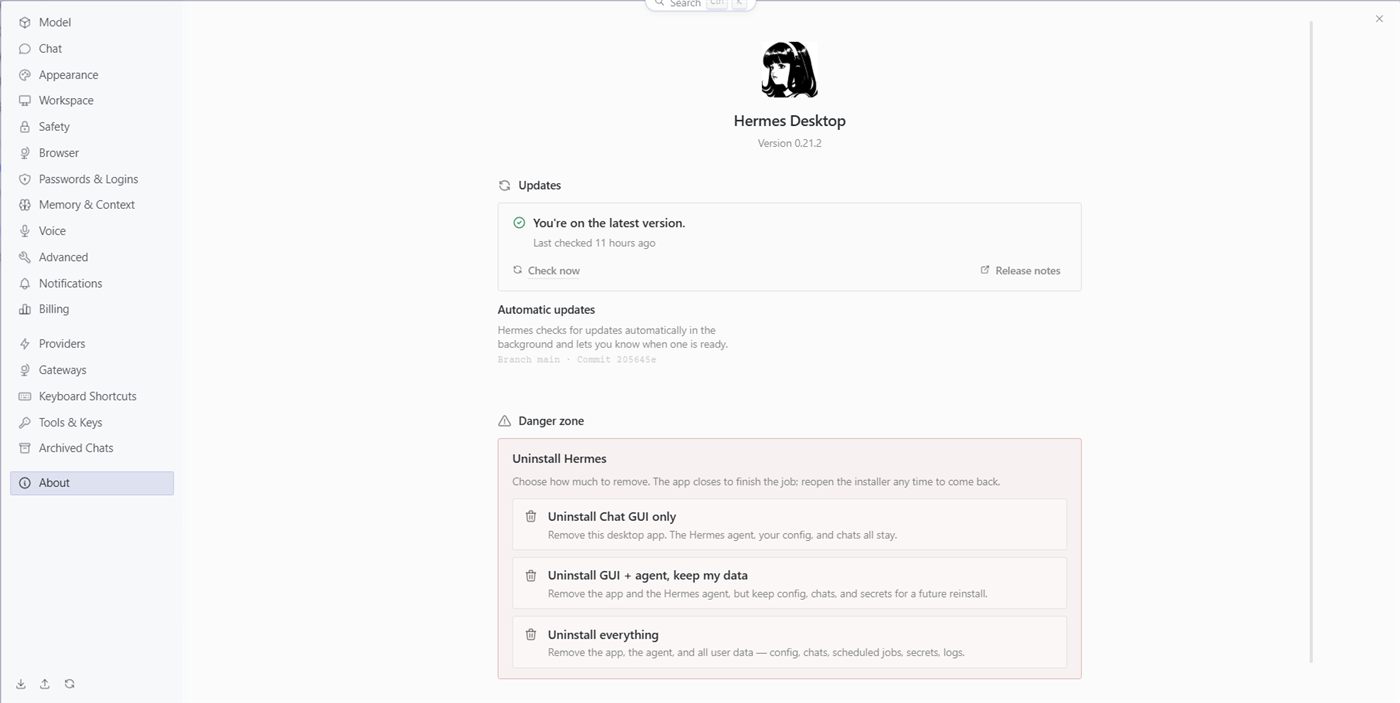
Task: Click the vertical scrollbar on the right
Action: tap(1311, 340)
